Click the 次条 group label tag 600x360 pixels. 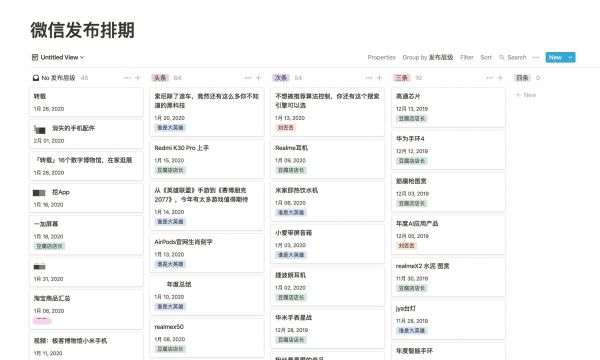[281, 78]
